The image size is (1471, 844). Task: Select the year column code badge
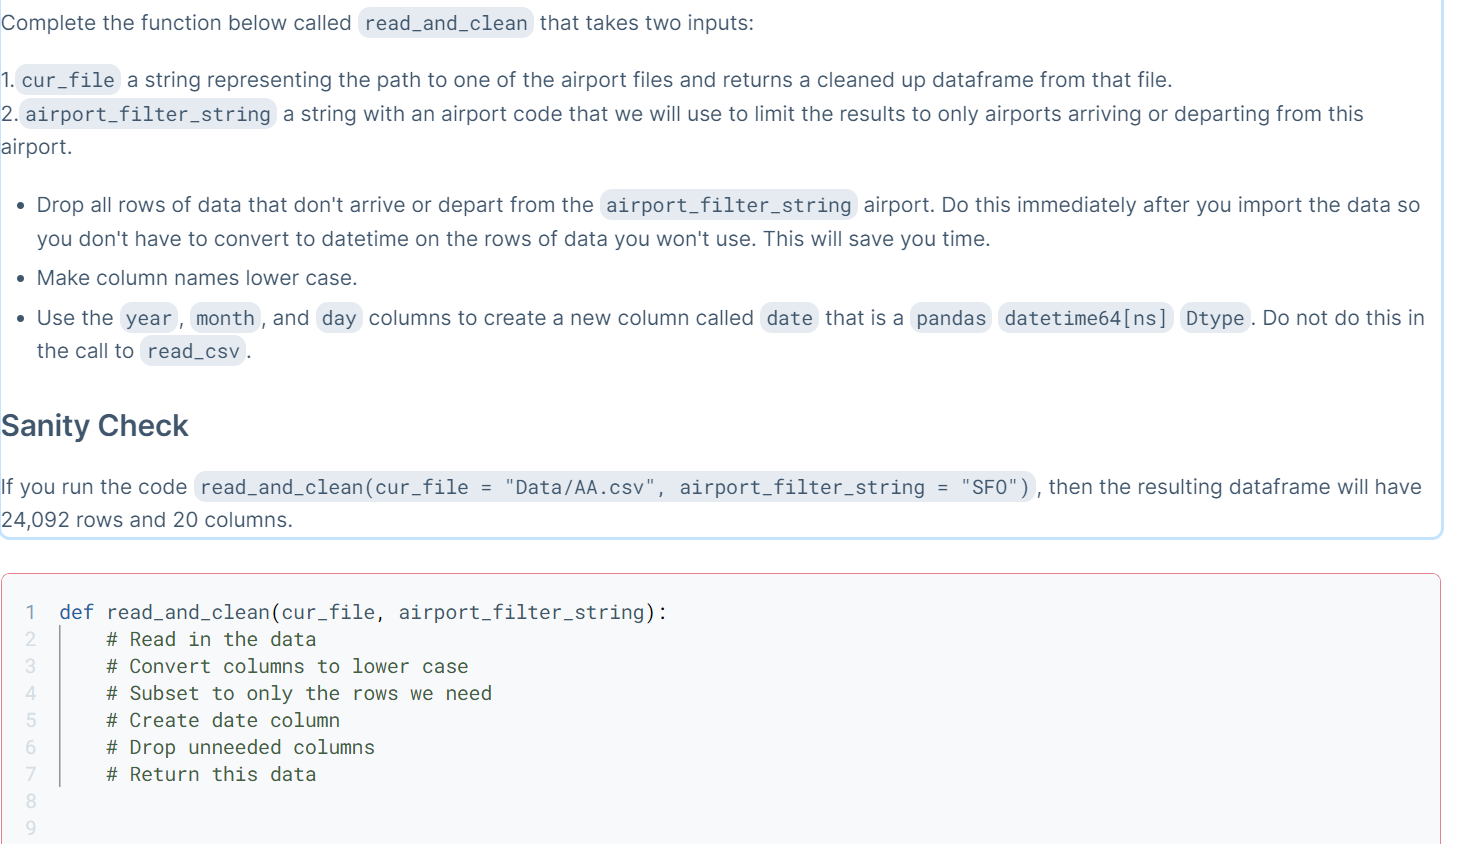pyautogui.click(x=148, y=318)
